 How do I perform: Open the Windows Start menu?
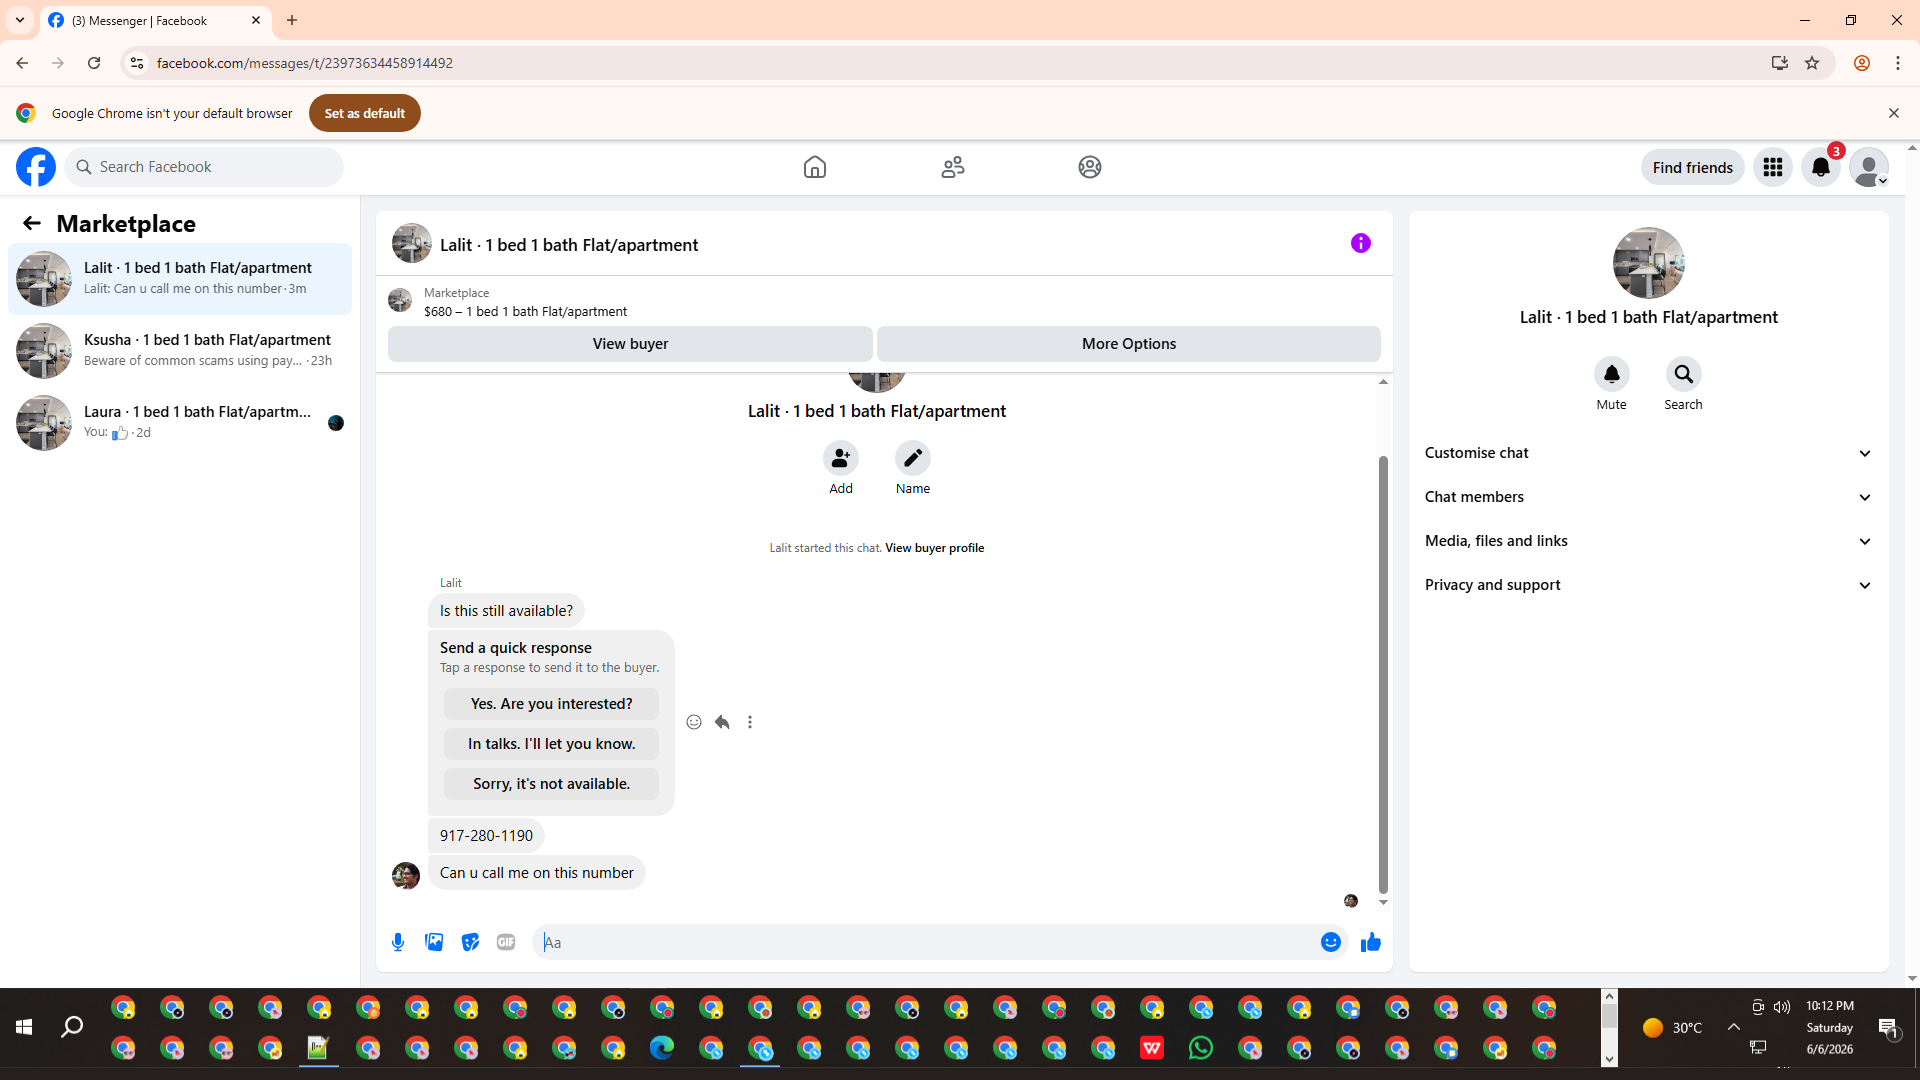point(24,1027)
